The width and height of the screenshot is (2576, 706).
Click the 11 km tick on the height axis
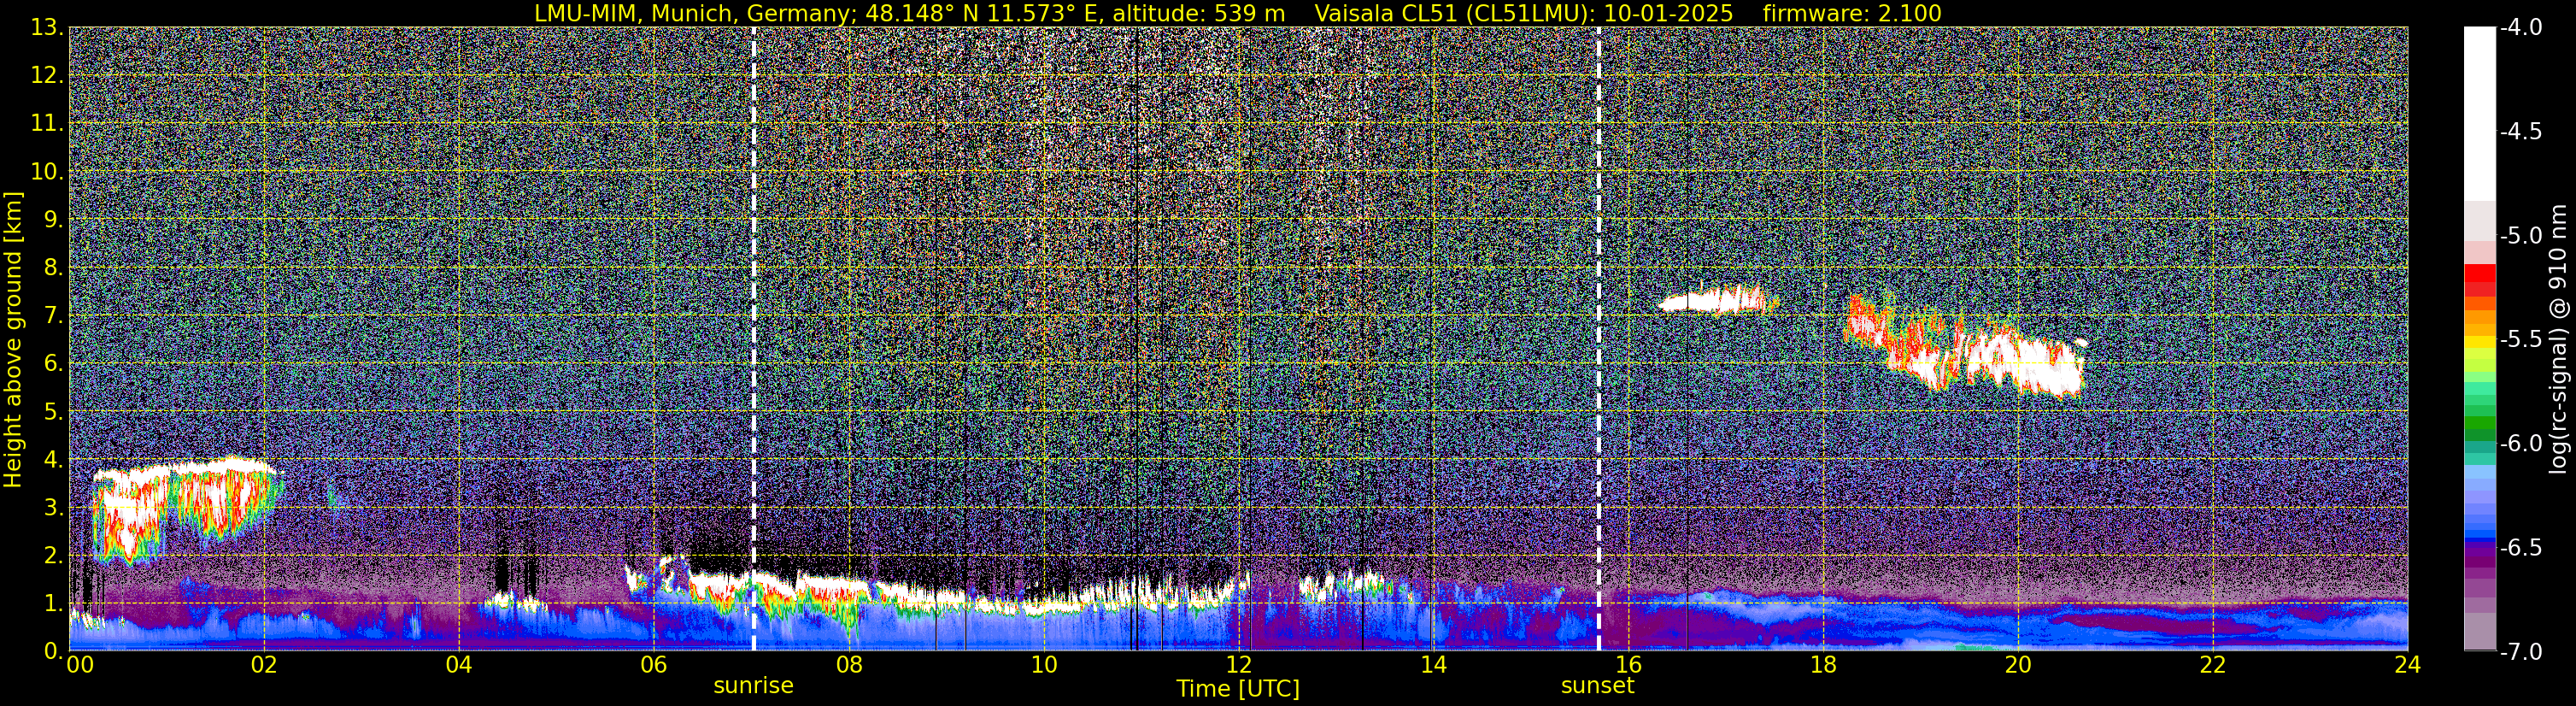point(46,123)
